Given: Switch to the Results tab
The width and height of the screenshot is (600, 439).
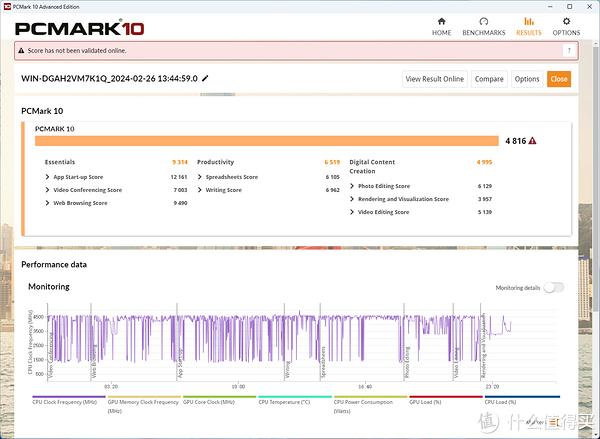Looking at the screenshot, I should 528,24.
